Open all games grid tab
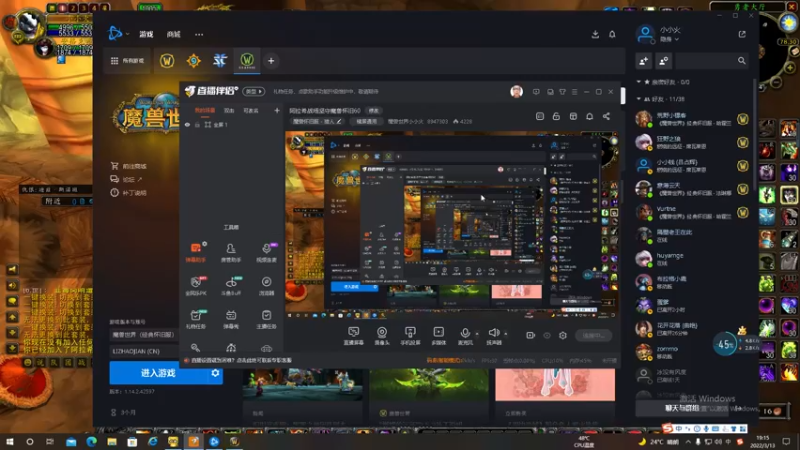This screenshot has height=450, width=800. coord(127,61)
